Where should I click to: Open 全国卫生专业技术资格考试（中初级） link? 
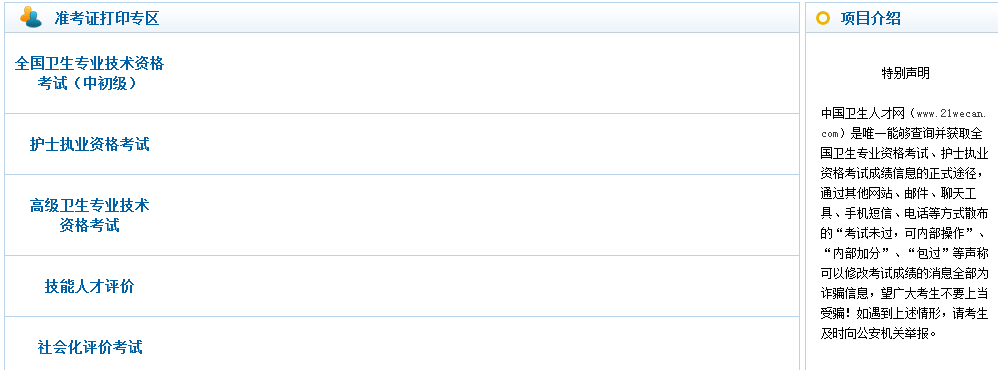pyautogui.click(x=89, y=73)
